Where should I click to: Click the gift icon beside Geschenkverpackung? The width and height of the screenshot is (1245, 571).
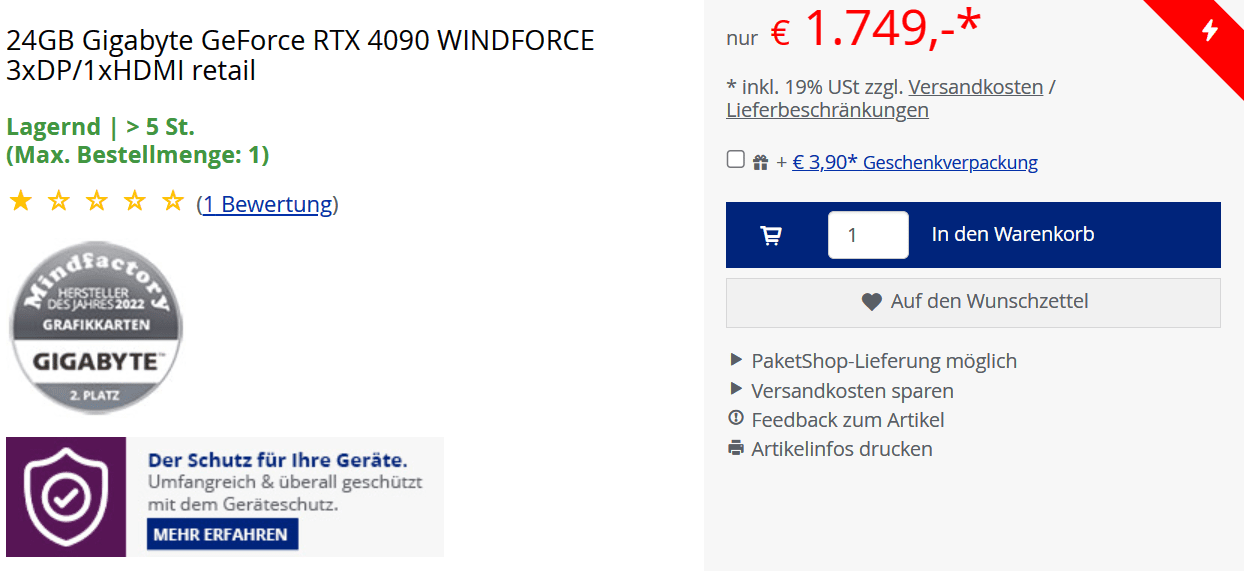coord(761,162)
